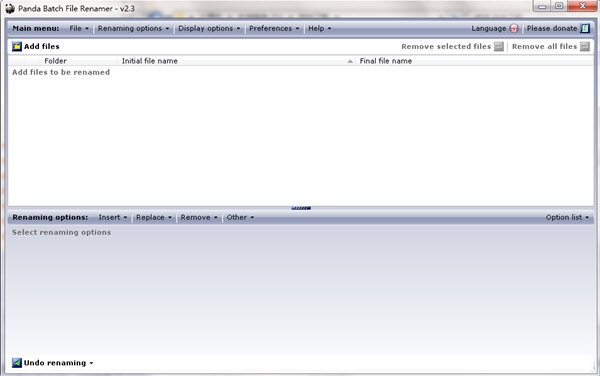Click the Undo renaming green arrow icon
This screenshot has height=376, width=600.
pyautogui.click(x=17, y=363)
